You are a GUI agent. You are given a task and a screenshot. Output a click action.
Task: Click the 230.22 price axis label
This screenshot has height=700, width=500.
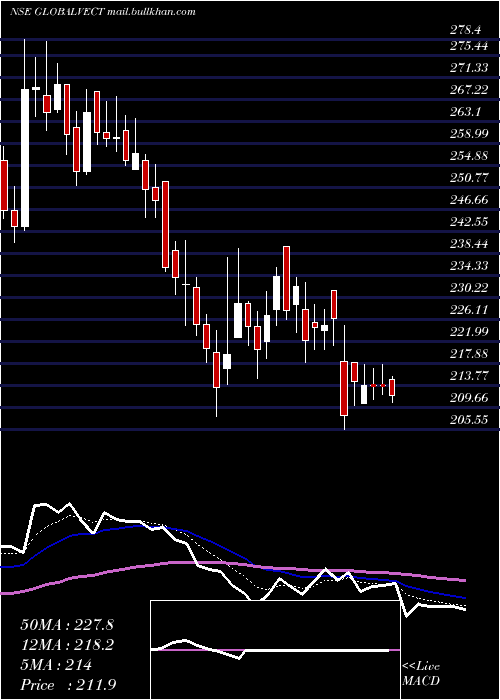471,288
